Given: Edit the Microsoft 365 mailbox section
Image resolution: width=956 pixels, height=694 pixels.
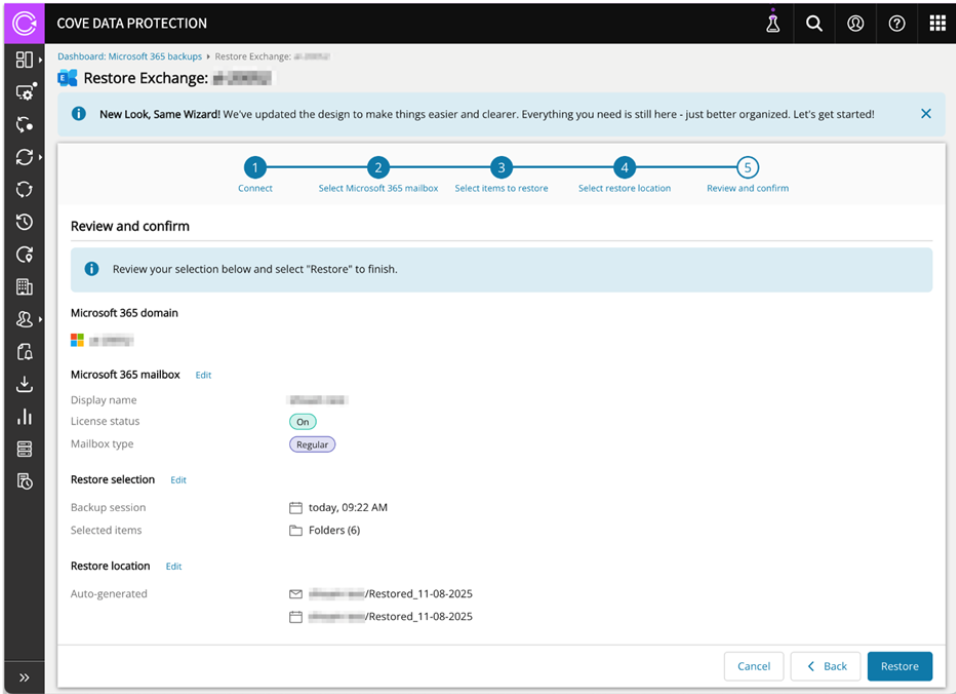Looking at the screenshot, I should click(x=203, y=375).
